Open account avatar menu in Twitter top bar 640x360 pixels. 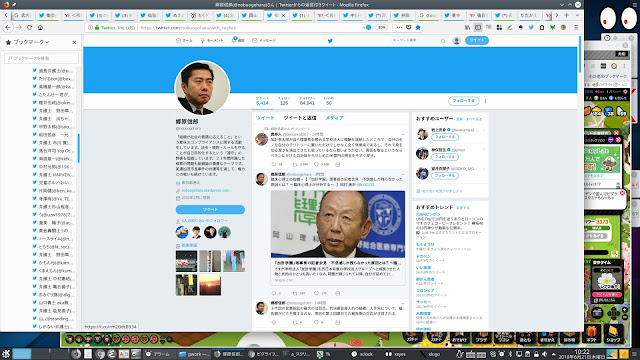pyautogui.click(x=457, y=40)
